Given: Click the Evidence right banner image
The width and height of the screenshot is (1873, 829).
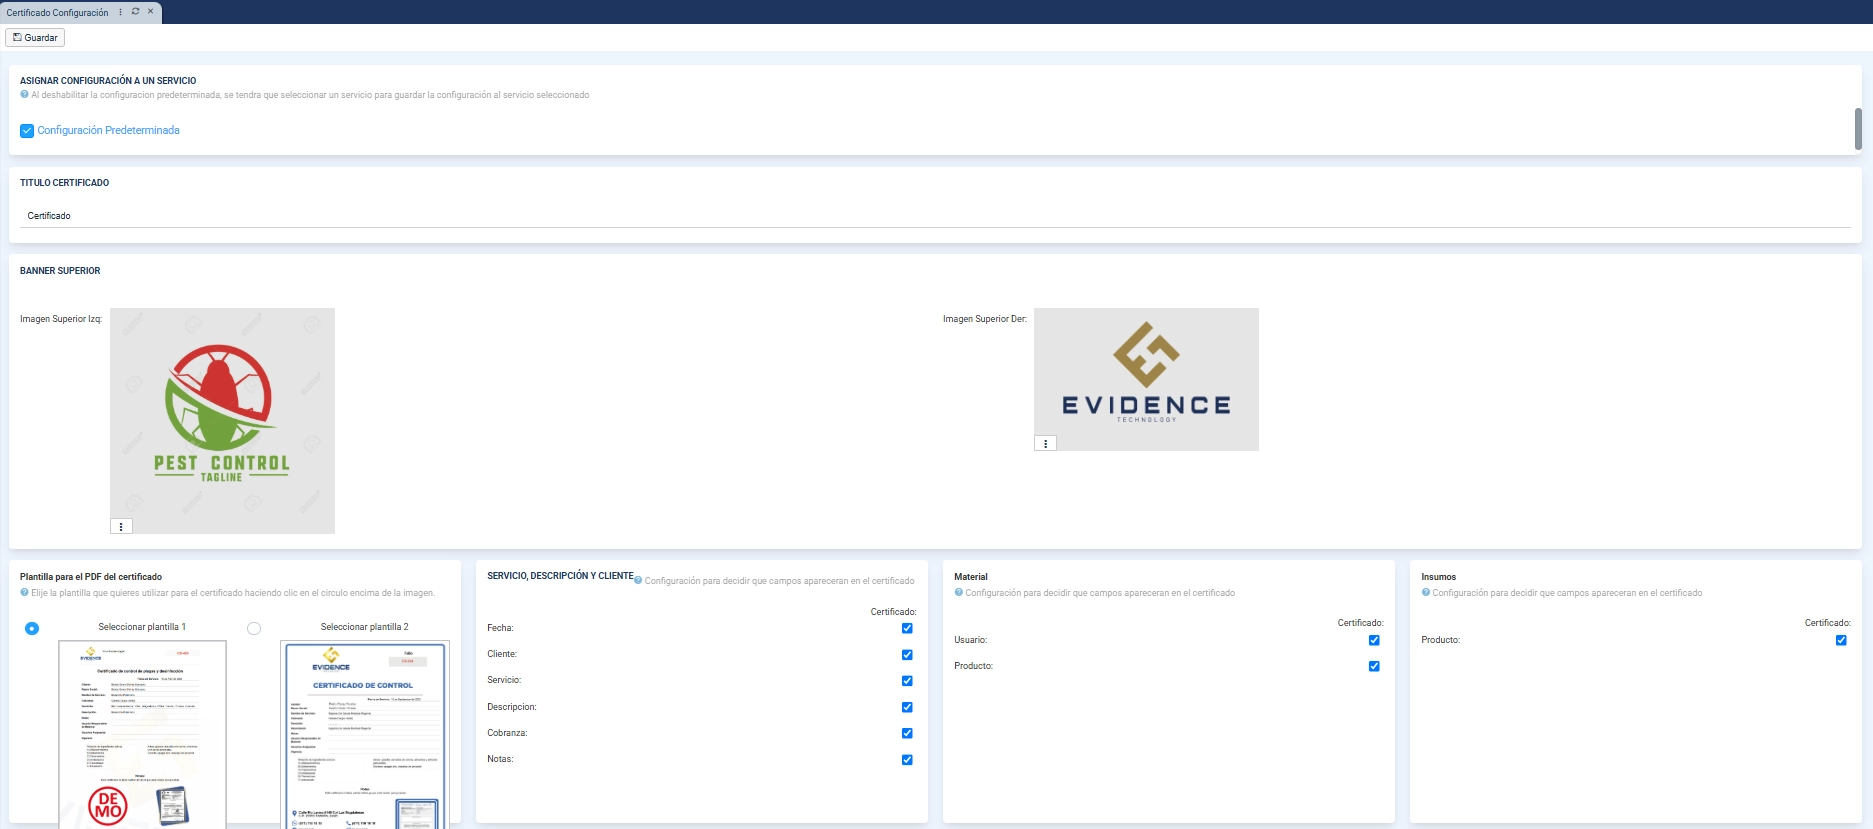Looking at the screenshot, I should pos(1146,379).
